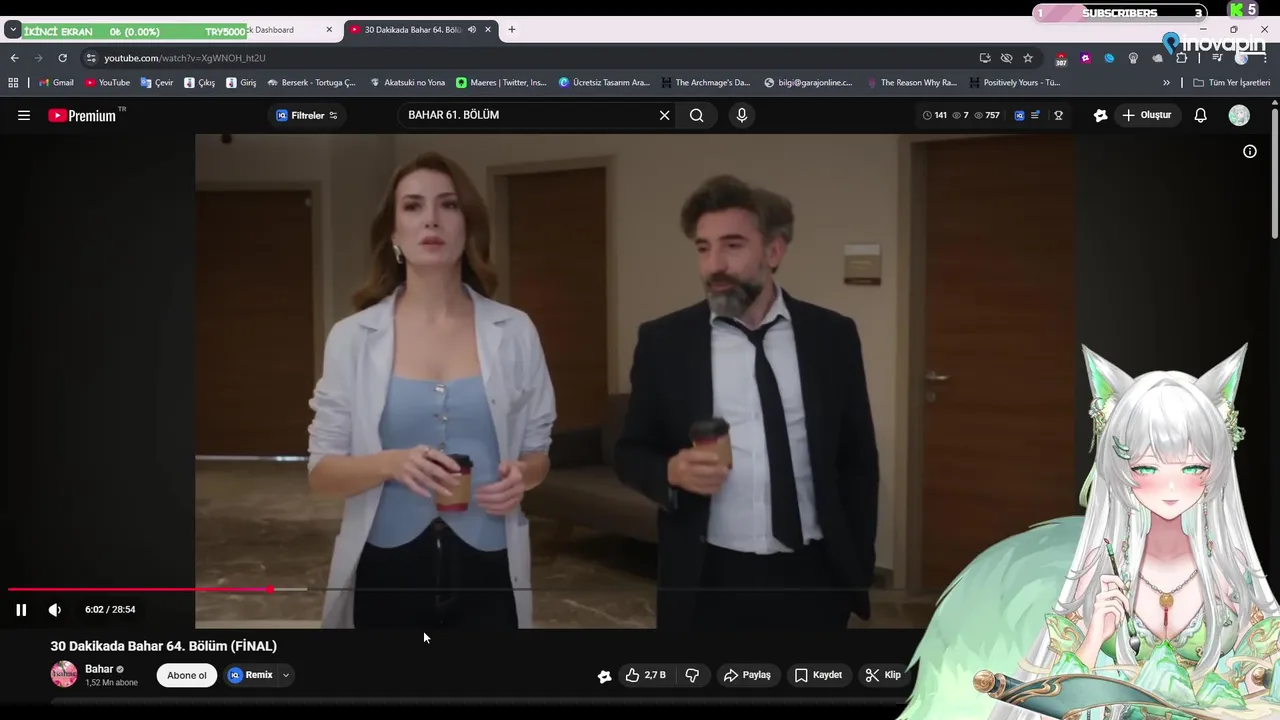Open the Bahar channel name link
This screenshot has width=1280, height=720.
tap(99, 669)
